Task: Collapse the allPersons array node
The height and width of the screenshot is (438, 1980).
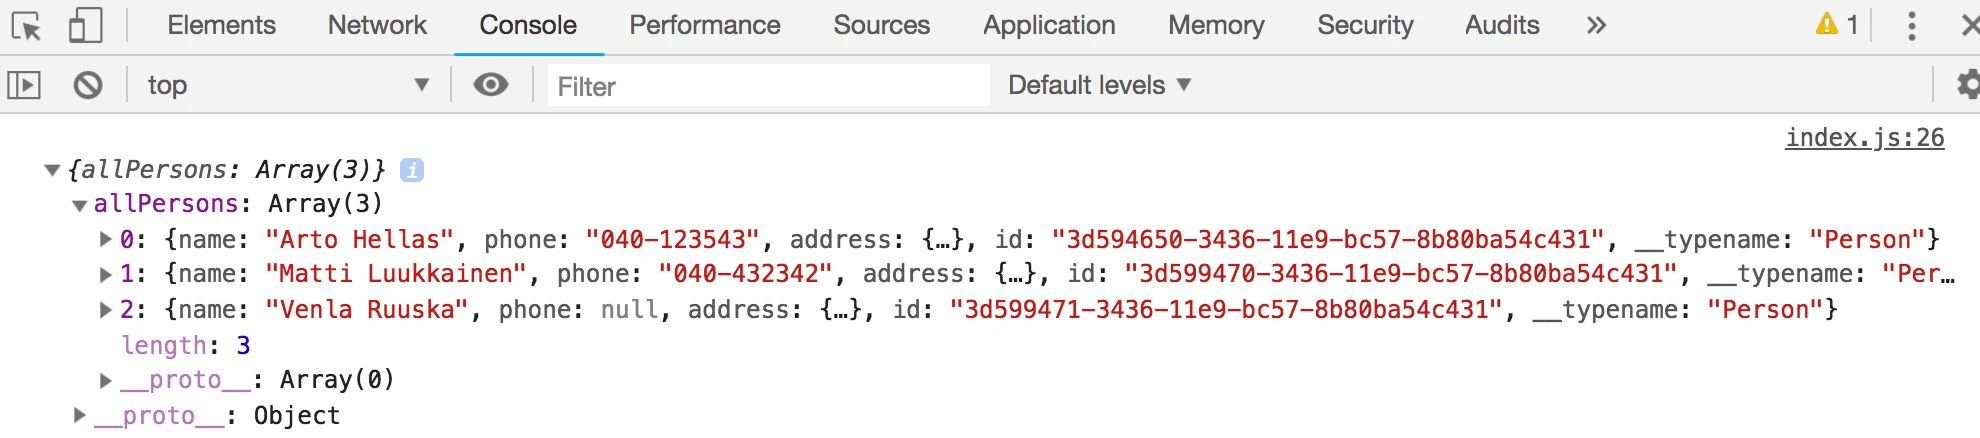Action: click(x=79, y=205)
